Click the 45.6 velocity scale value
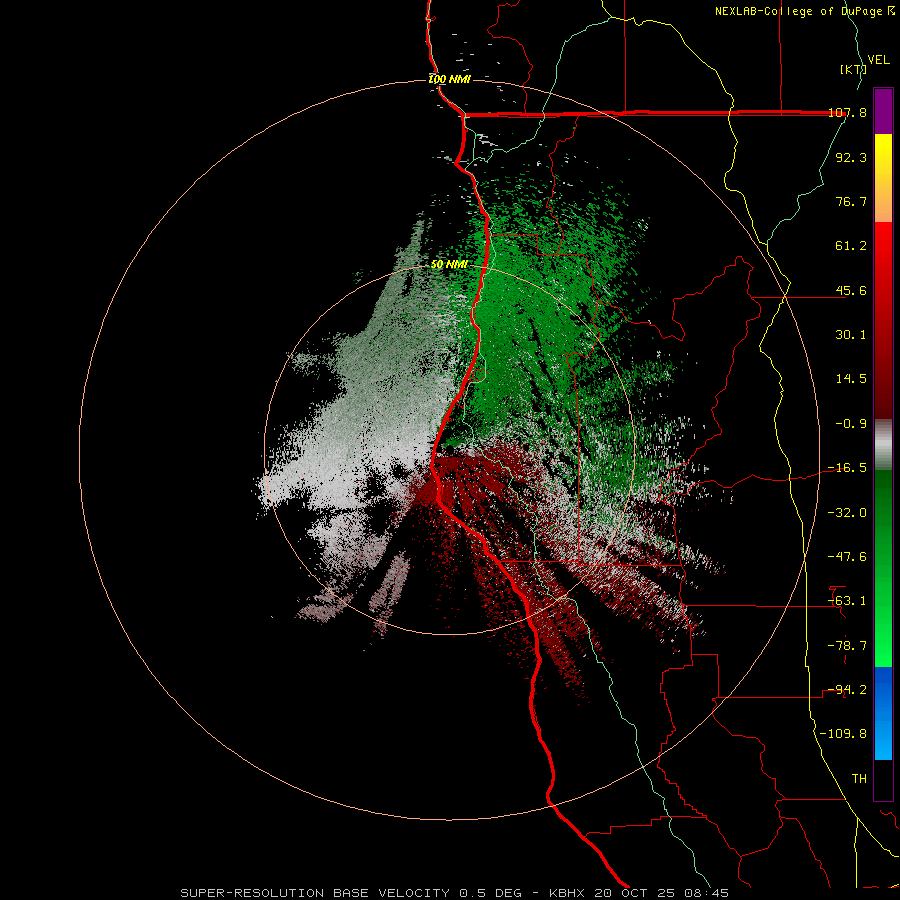The image size is (900, 900). tap(851, 290)
